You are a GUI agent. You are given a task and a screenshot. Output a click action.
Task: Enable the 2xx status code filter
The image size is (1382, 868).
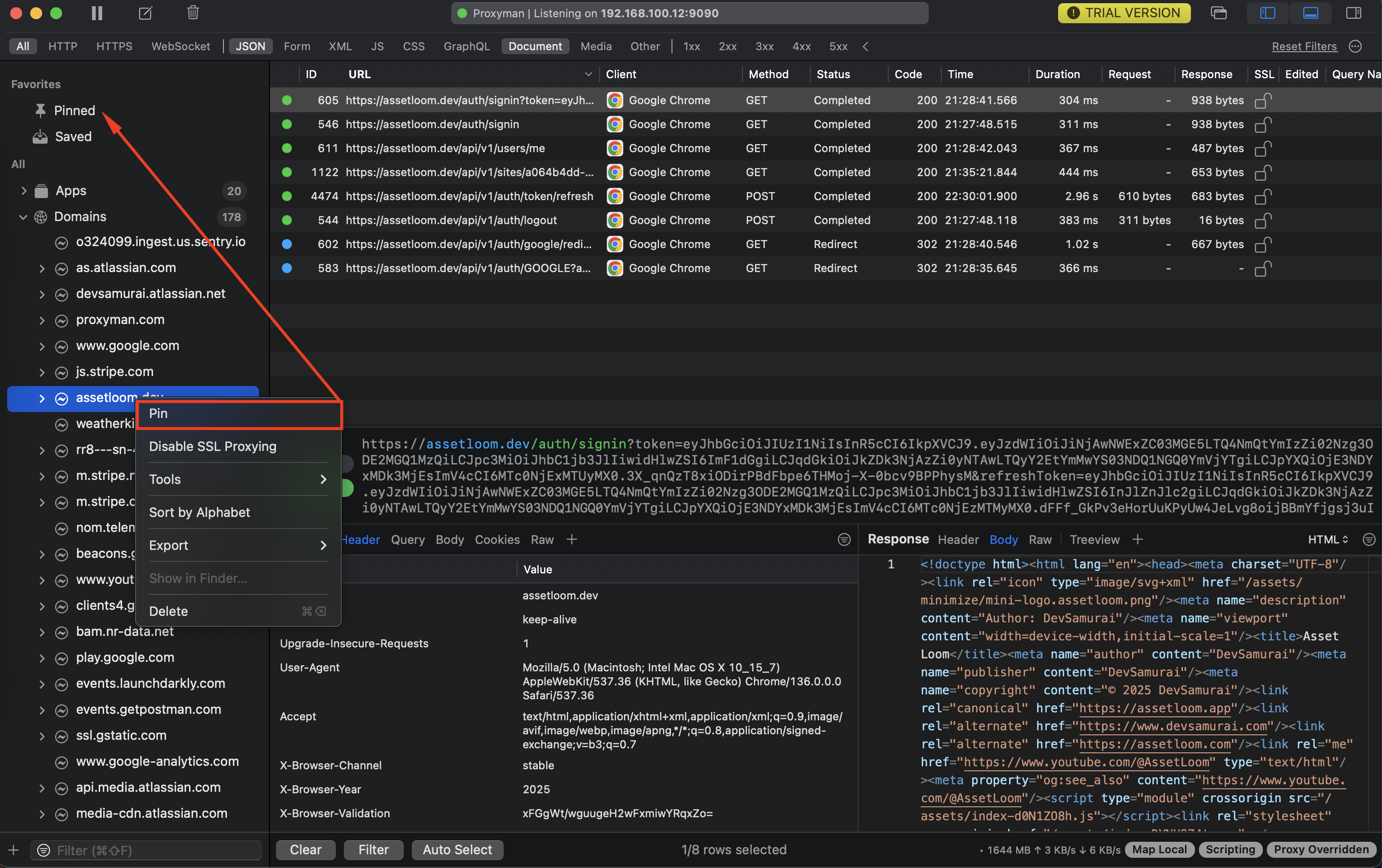tap(728, 46)
